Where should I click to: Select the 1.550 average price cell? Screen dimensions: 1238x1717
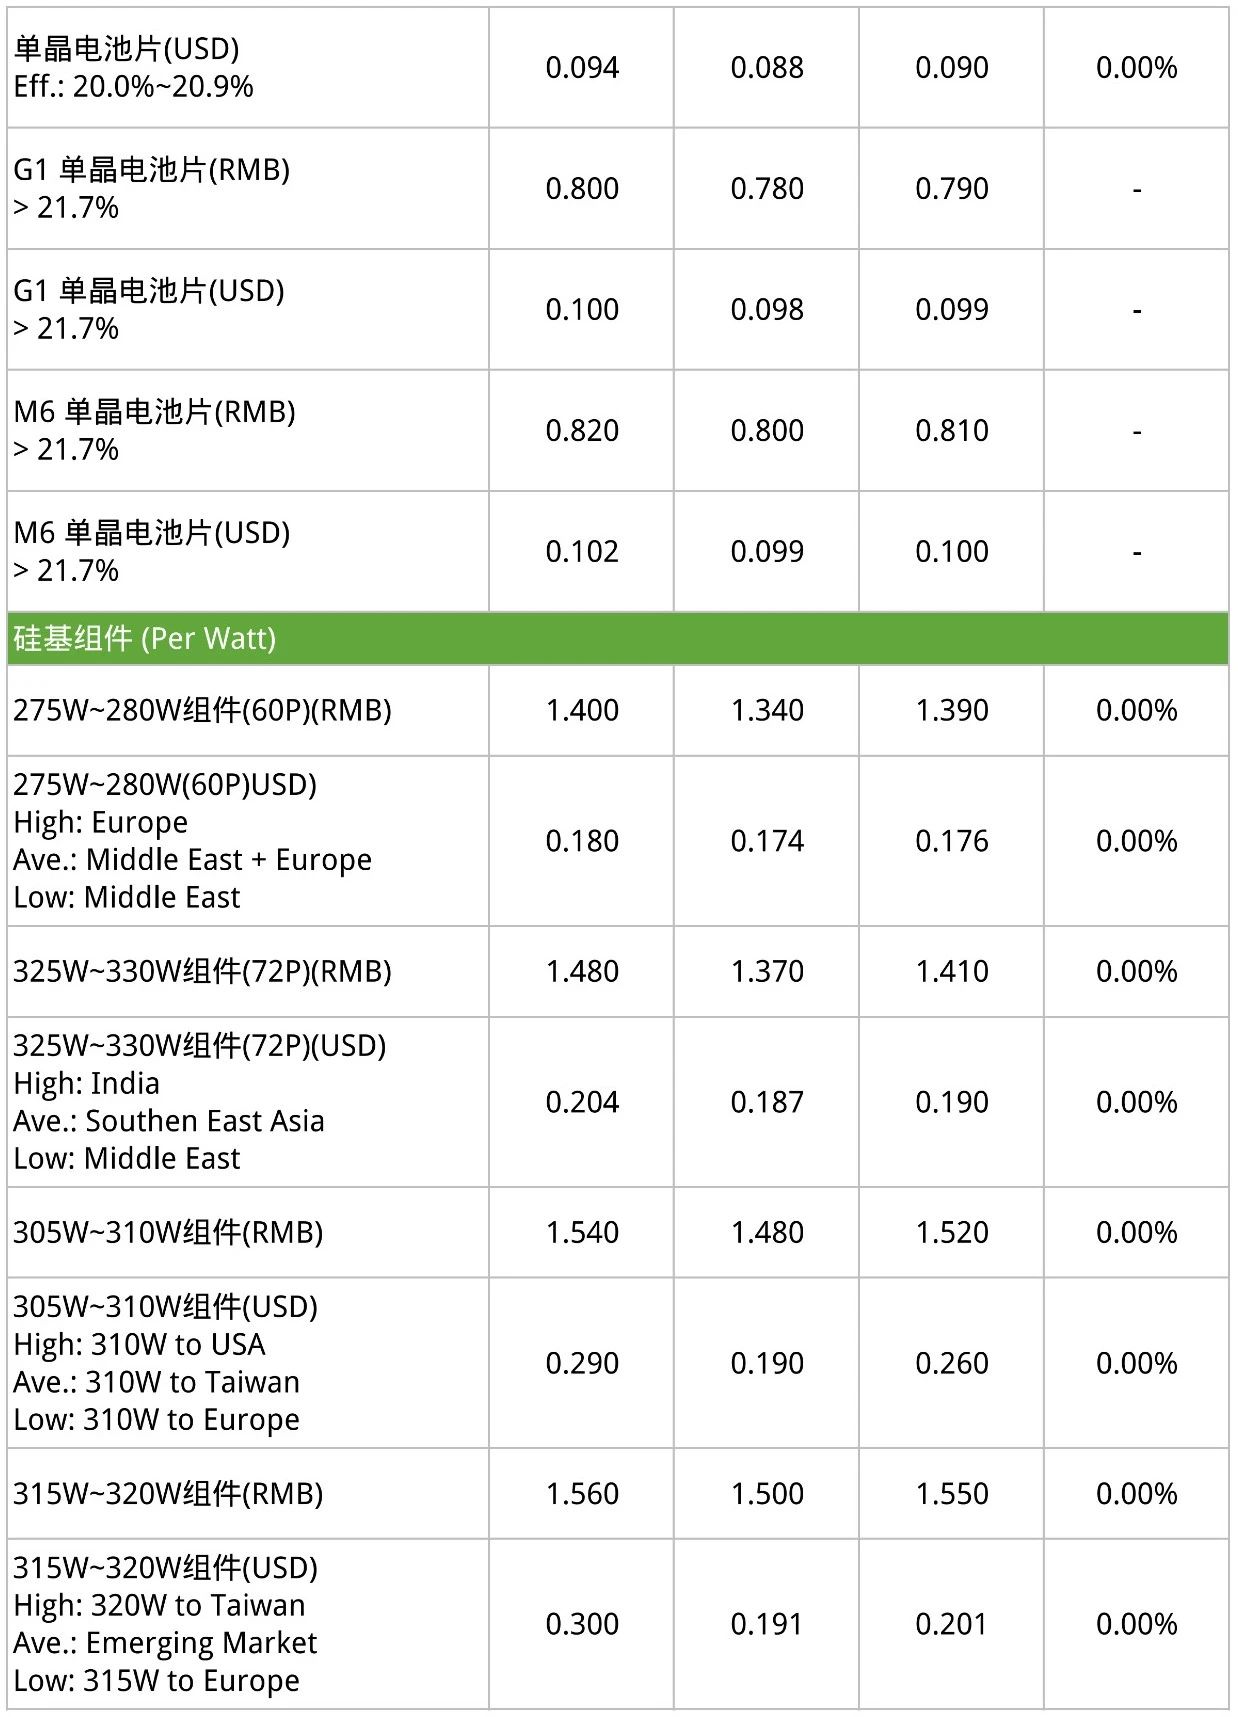point(952,1493)
